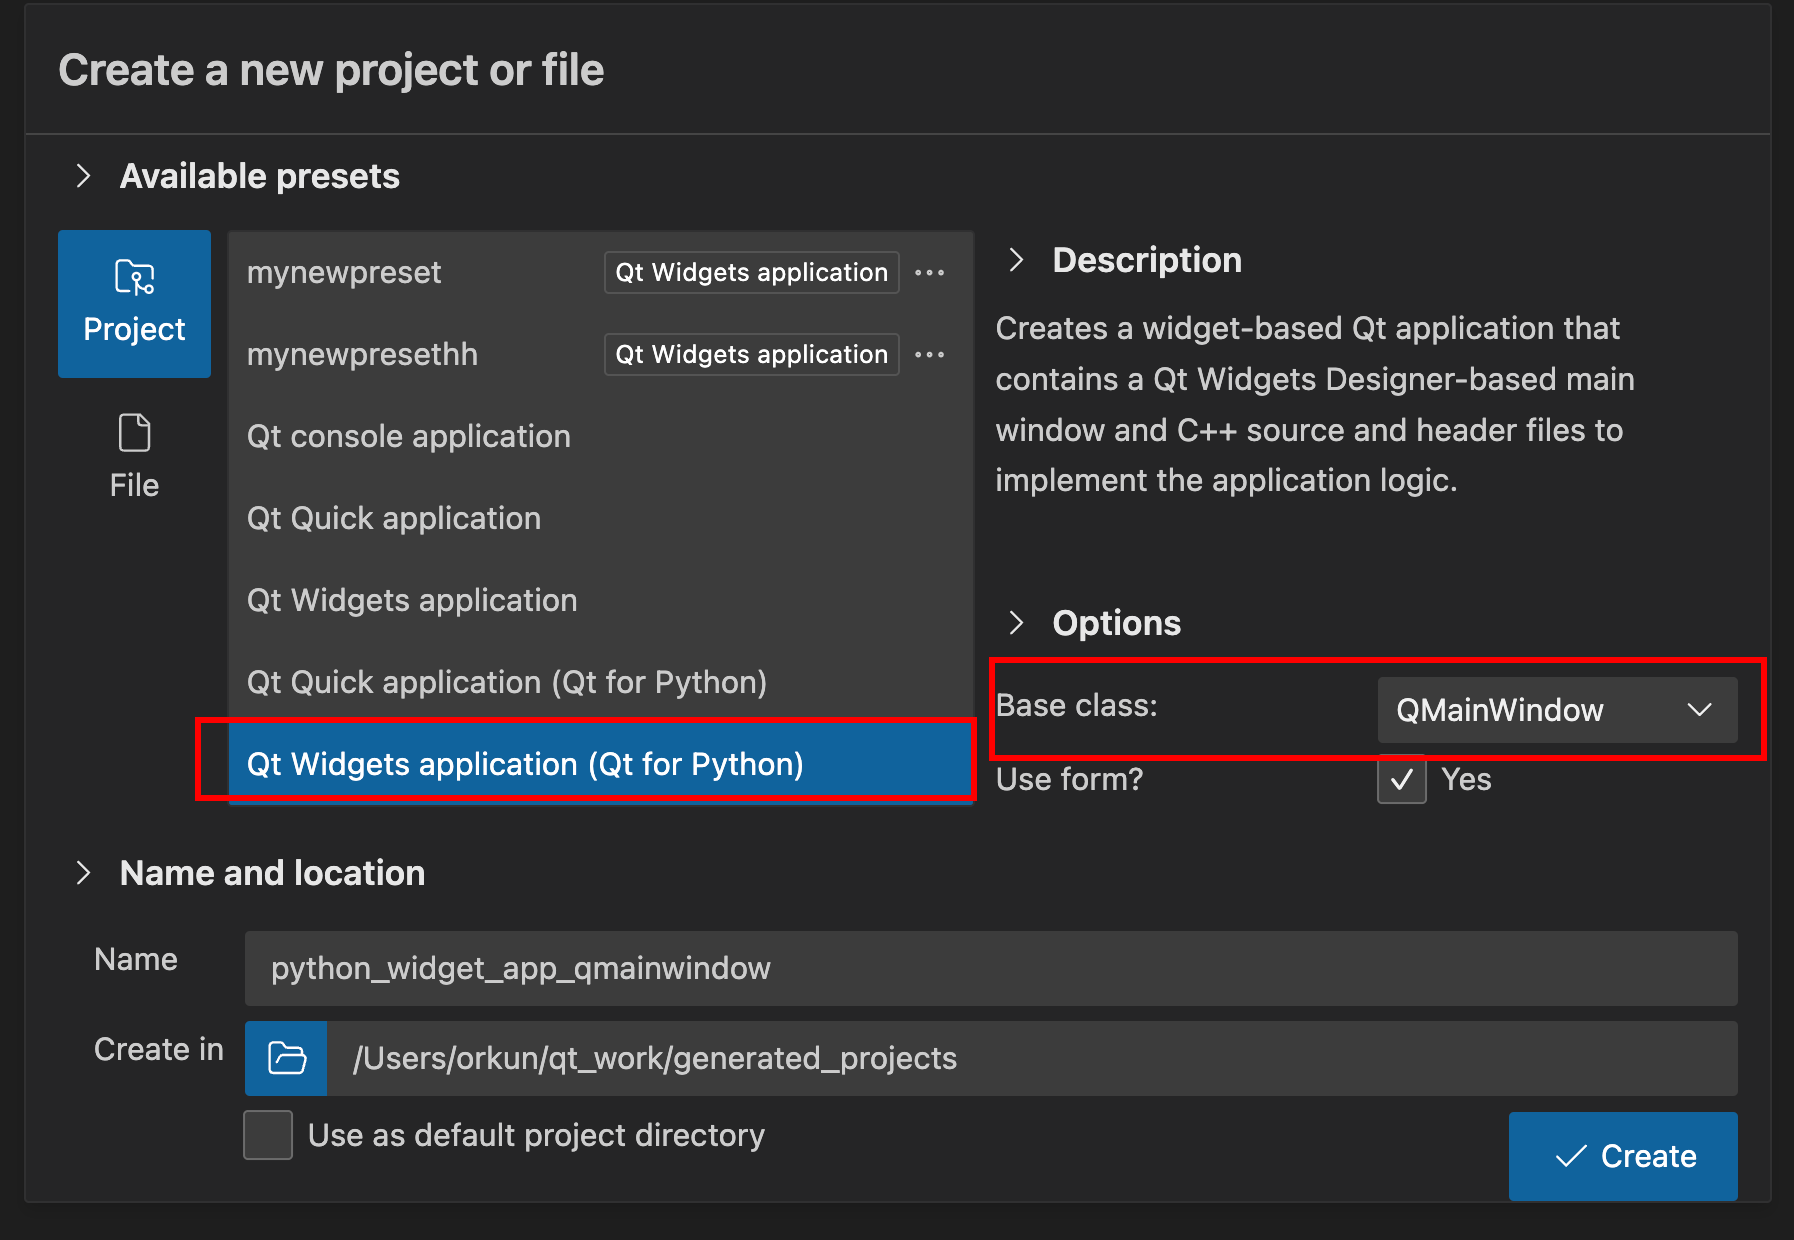Select Qt console application preset
The image size is (1794, 1240).
coord(409,437)
